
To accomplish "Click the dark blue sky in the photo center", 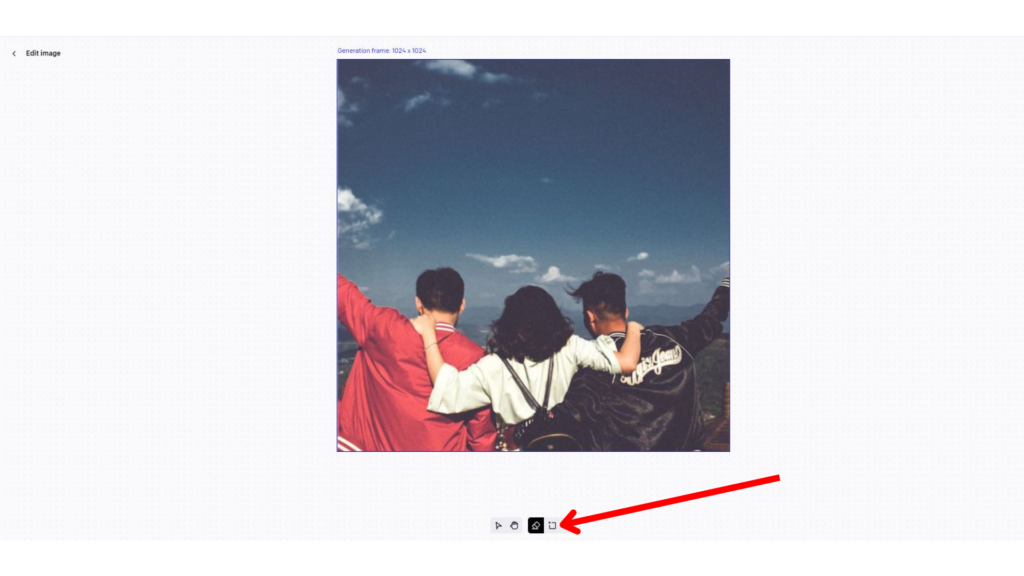I will point(533,163).
